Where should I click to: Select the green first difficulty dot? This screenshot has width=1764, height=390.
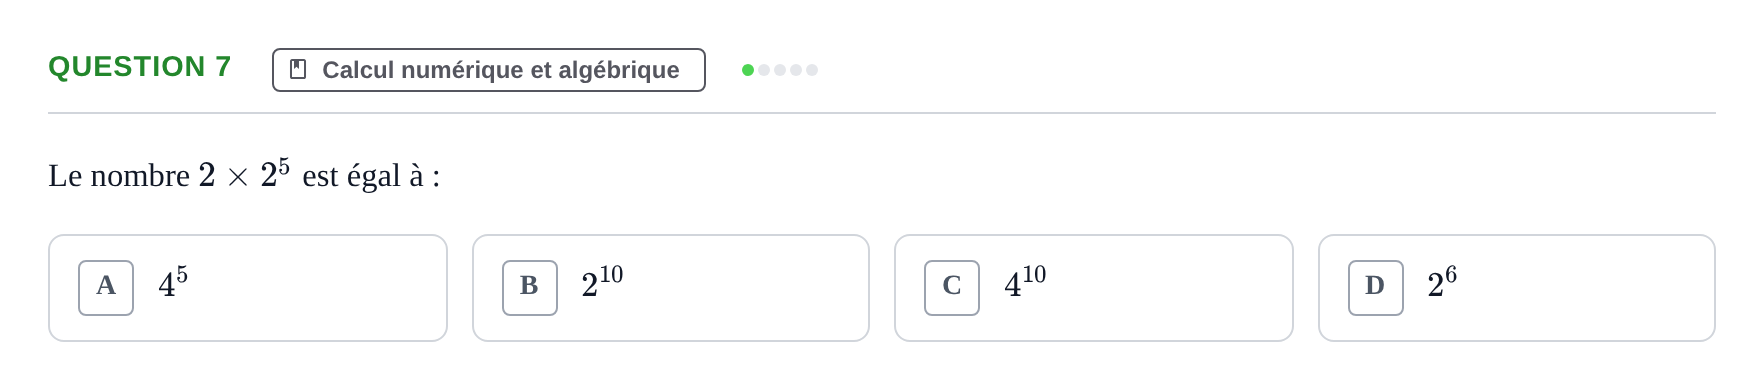748,70
